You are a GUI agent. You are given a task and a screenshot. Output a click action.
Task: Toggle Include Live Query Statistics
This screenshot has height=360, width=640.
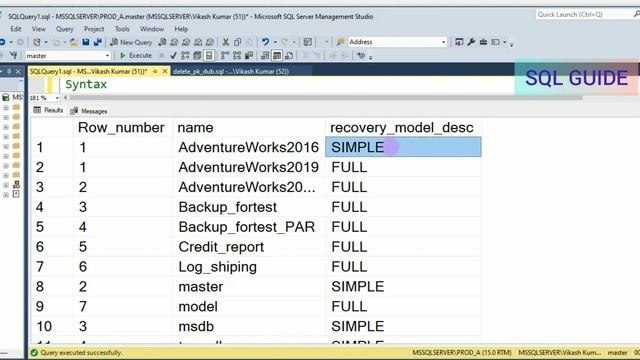click(237, 56)
